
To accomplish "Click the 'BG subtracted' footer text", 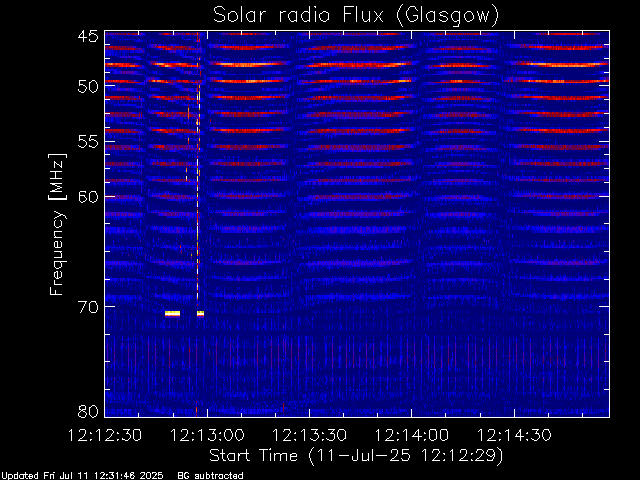I will 211,476.
